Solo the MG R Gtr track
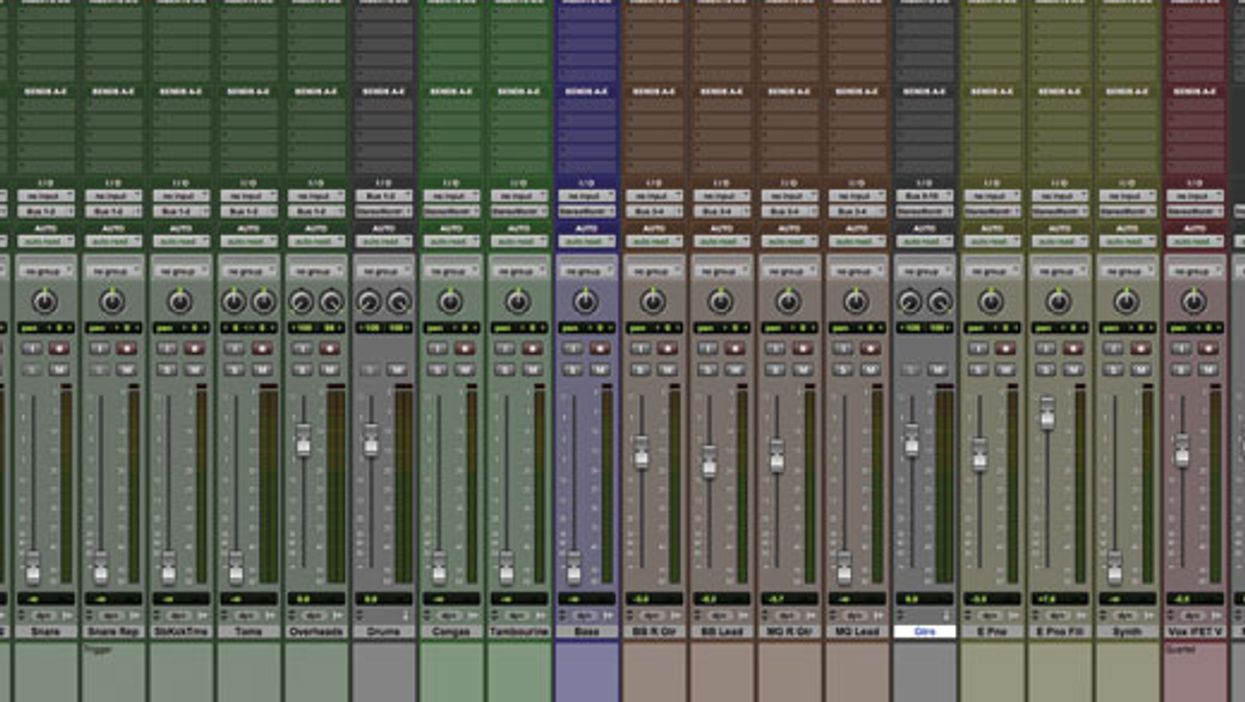 [775, 370]
